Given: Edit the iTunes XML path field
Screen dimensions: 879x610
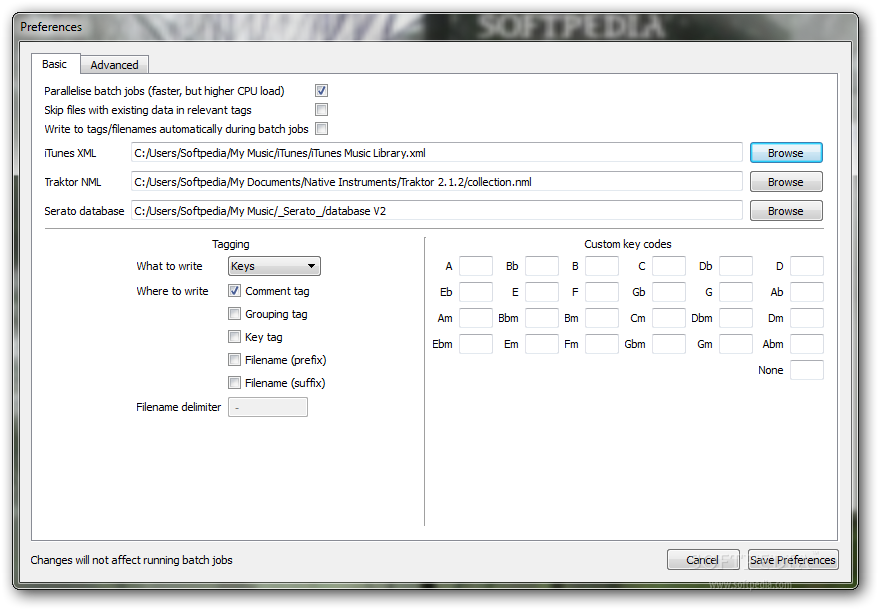Looking at the screenshot, I should pyautogui.click(x=437, y=152).
